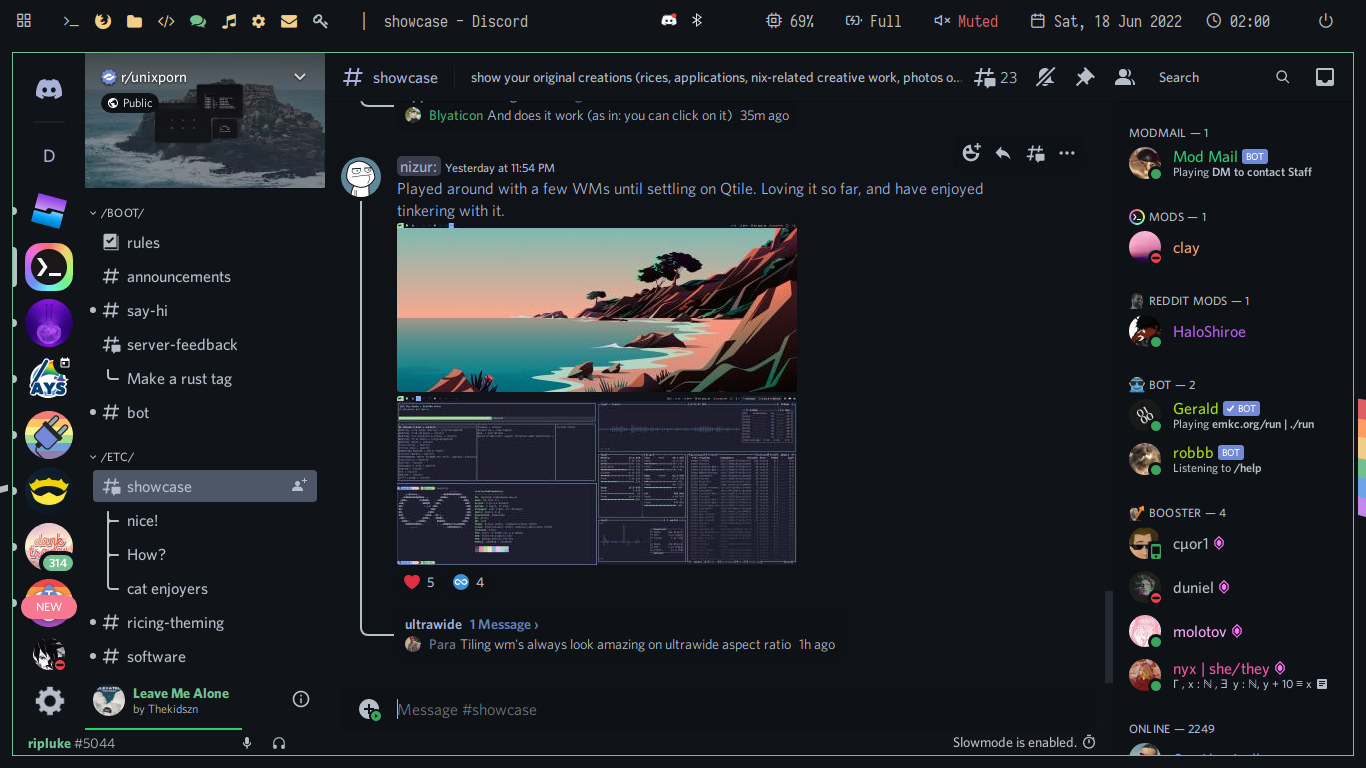
Task: Add a reaction to nizur's message
Action: click(x=971, y=153)
